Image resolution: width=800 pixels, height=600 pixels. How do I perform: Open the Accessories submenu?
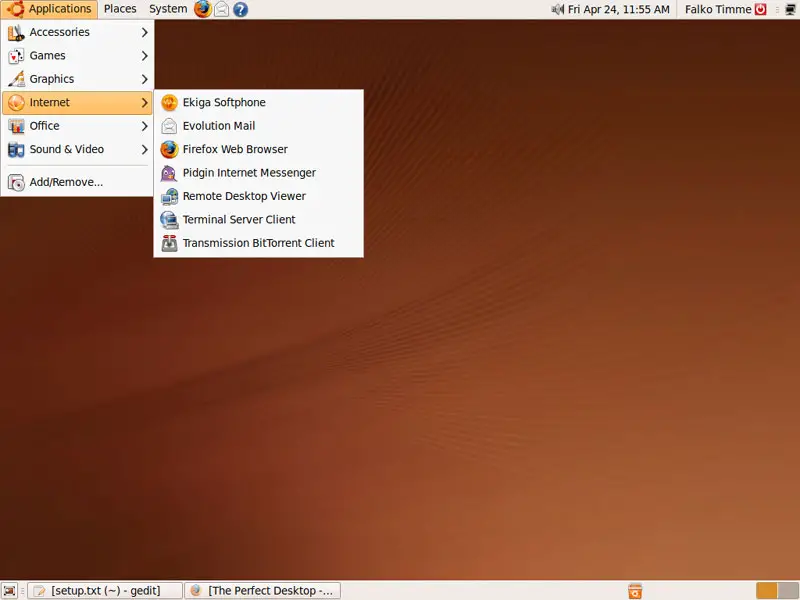(78, 32)
